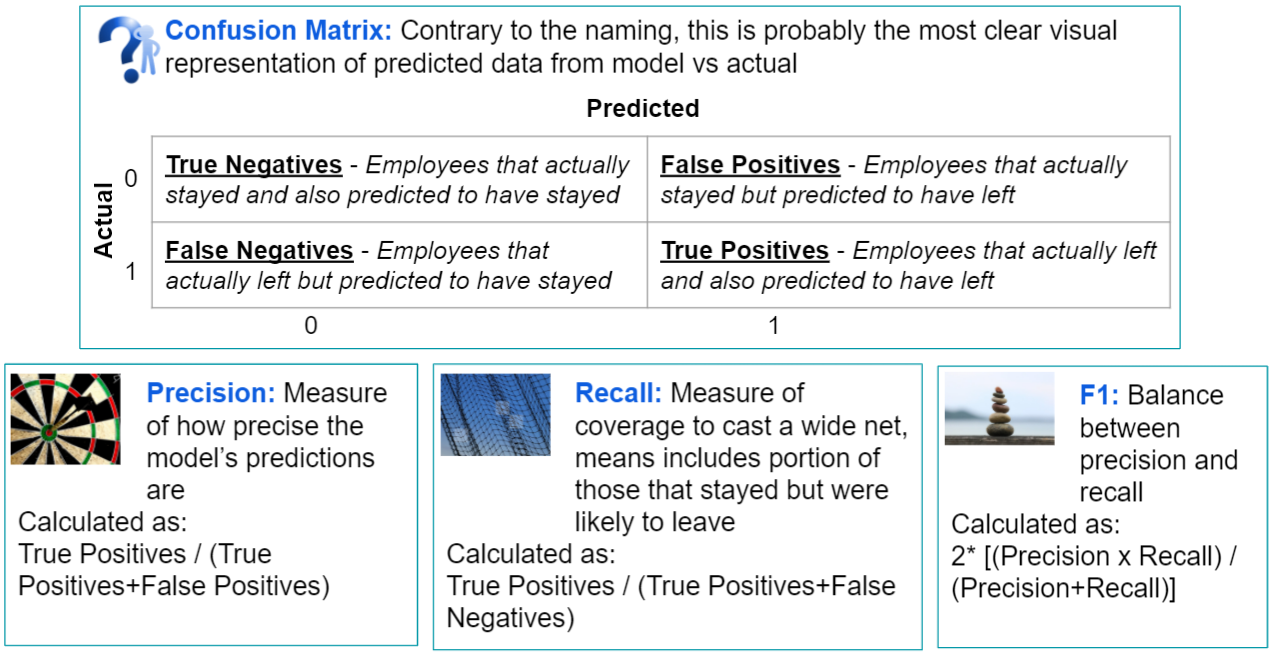Viewport: 1272px width, 653px height.
Task: Select the False Negatives cell title
Action: 259,250
